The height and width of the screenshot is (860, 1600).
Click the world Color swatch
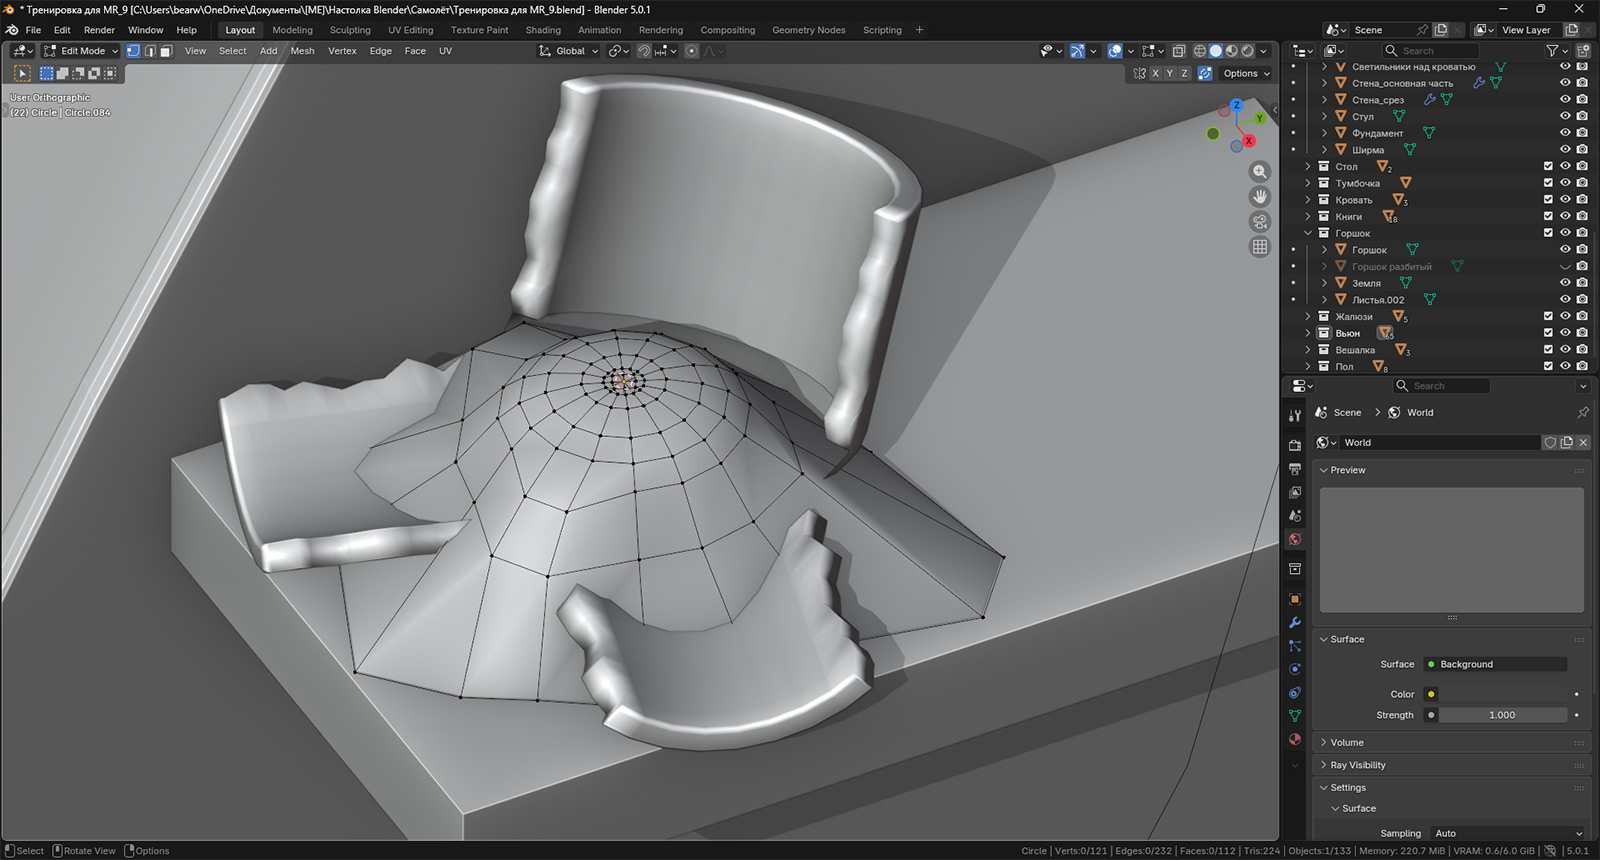tap(1500, 694)
